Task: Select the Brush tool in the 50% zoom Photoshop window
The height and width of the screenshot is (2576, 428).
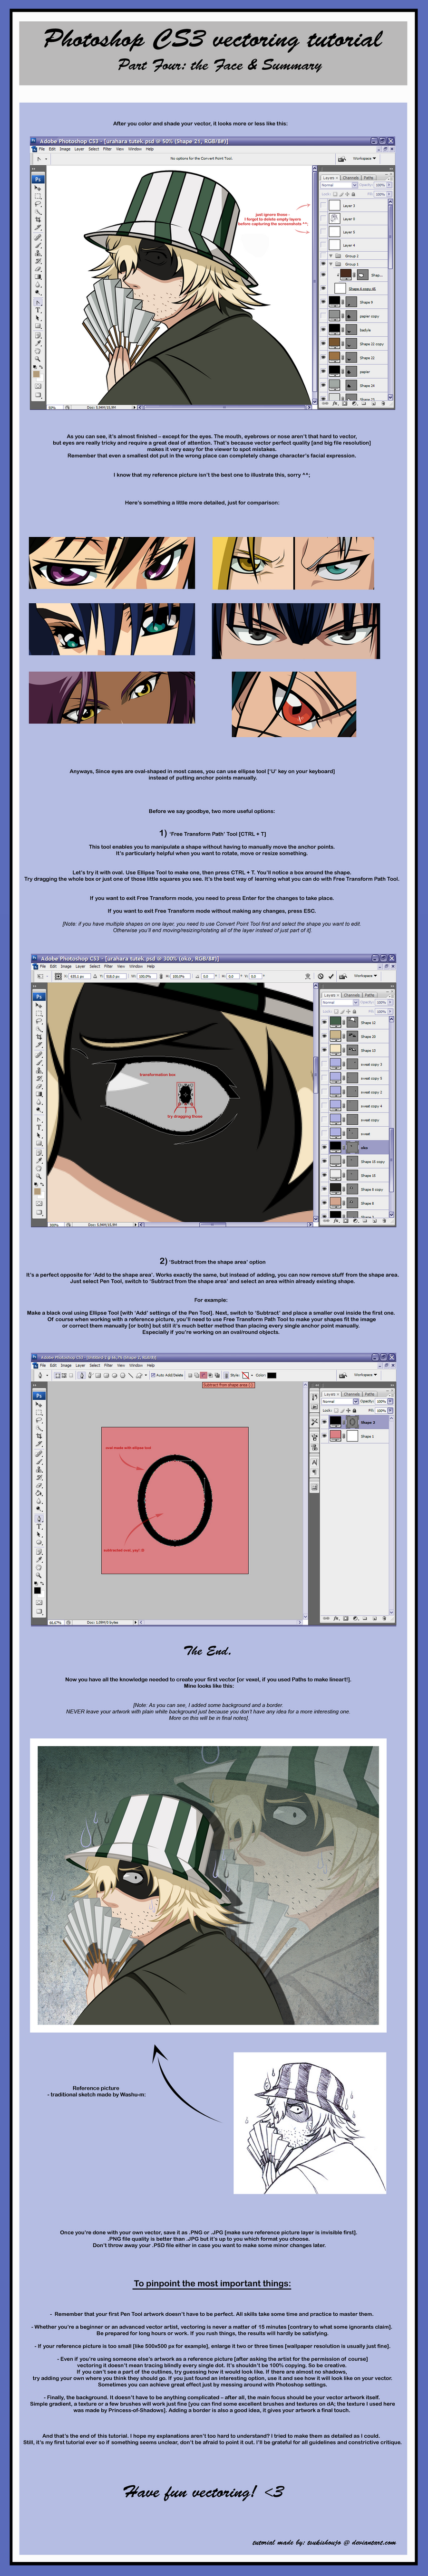Action: pyautogui.click(x=38, y=246)
